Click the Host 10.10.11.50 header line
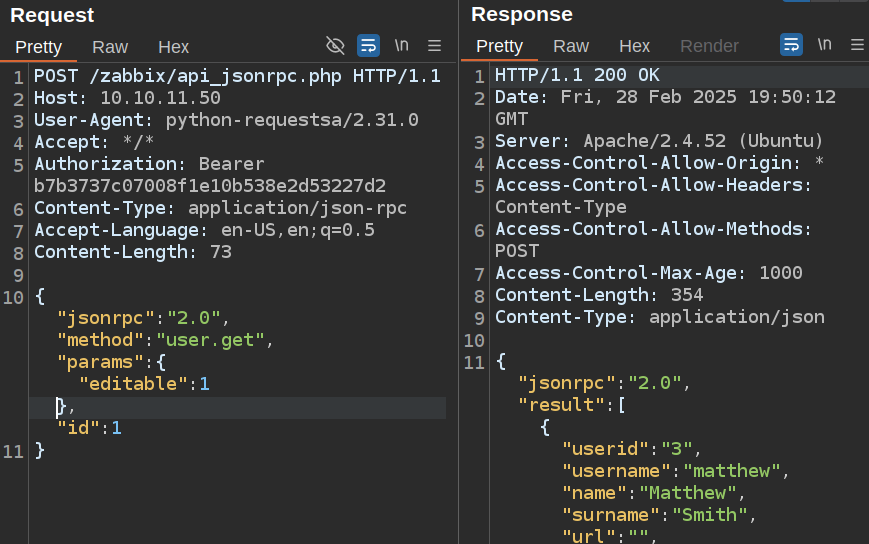 coord(127,98)
